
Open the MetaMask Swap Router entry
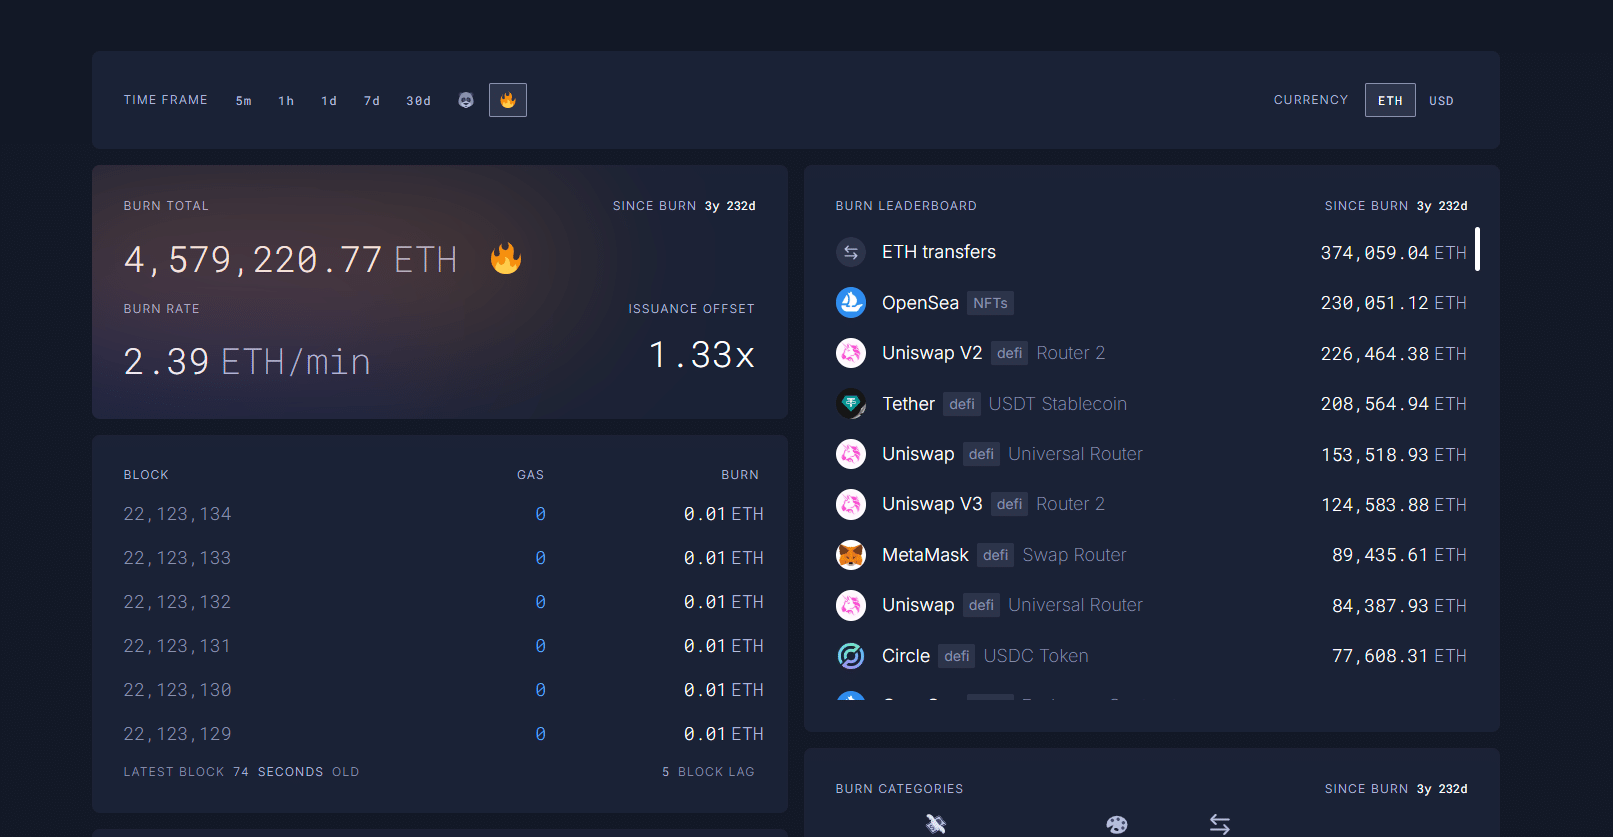[x=1151, y=554]
